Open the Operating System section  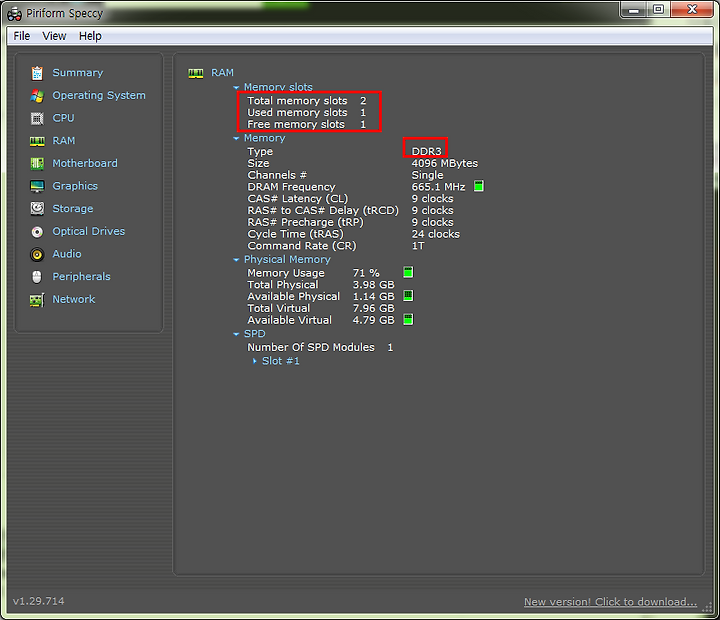click(99, 96)
